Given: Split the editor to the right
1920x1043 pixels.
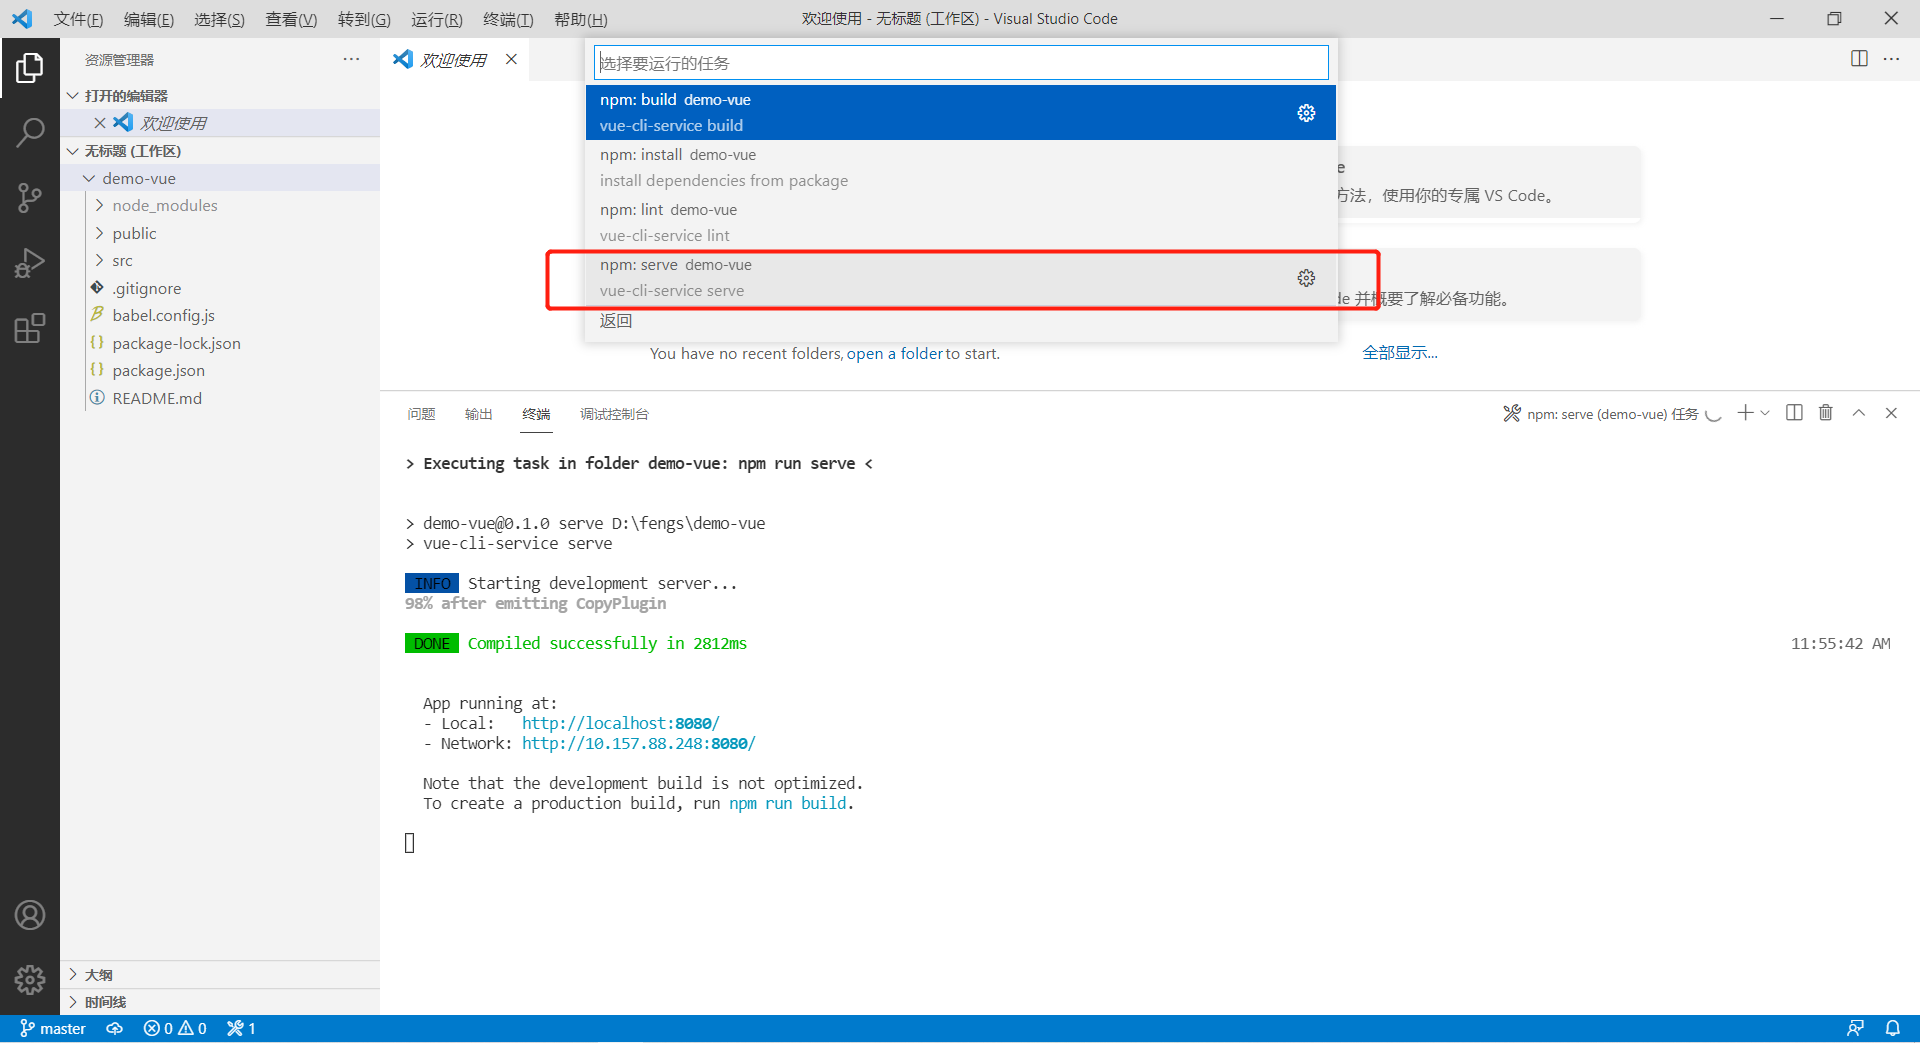Looking at the screenshot, I should [x=1859, y=59].
